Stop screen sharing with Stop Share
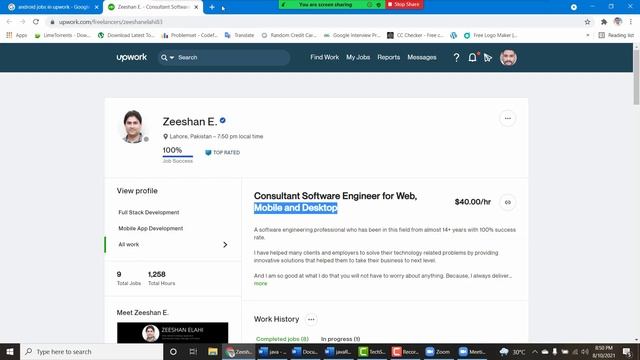The image size is (640, 360). (404, 4)
